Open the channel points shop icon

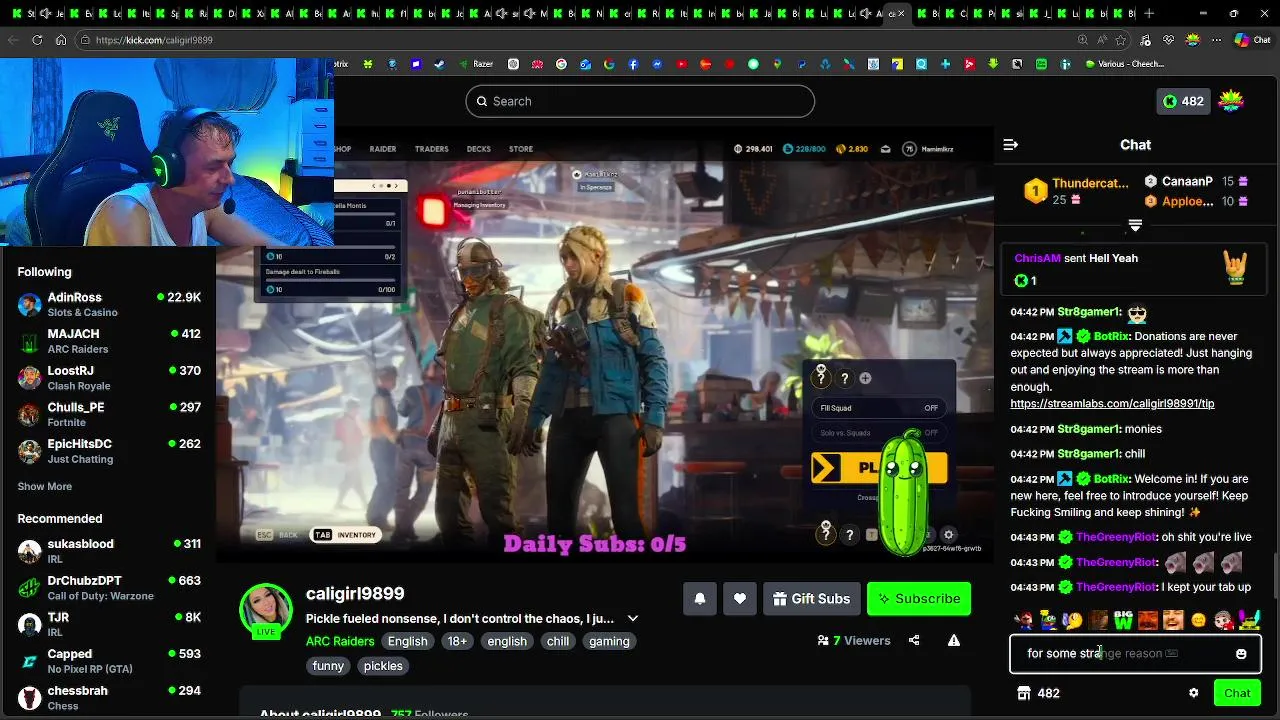point(1024,693)
